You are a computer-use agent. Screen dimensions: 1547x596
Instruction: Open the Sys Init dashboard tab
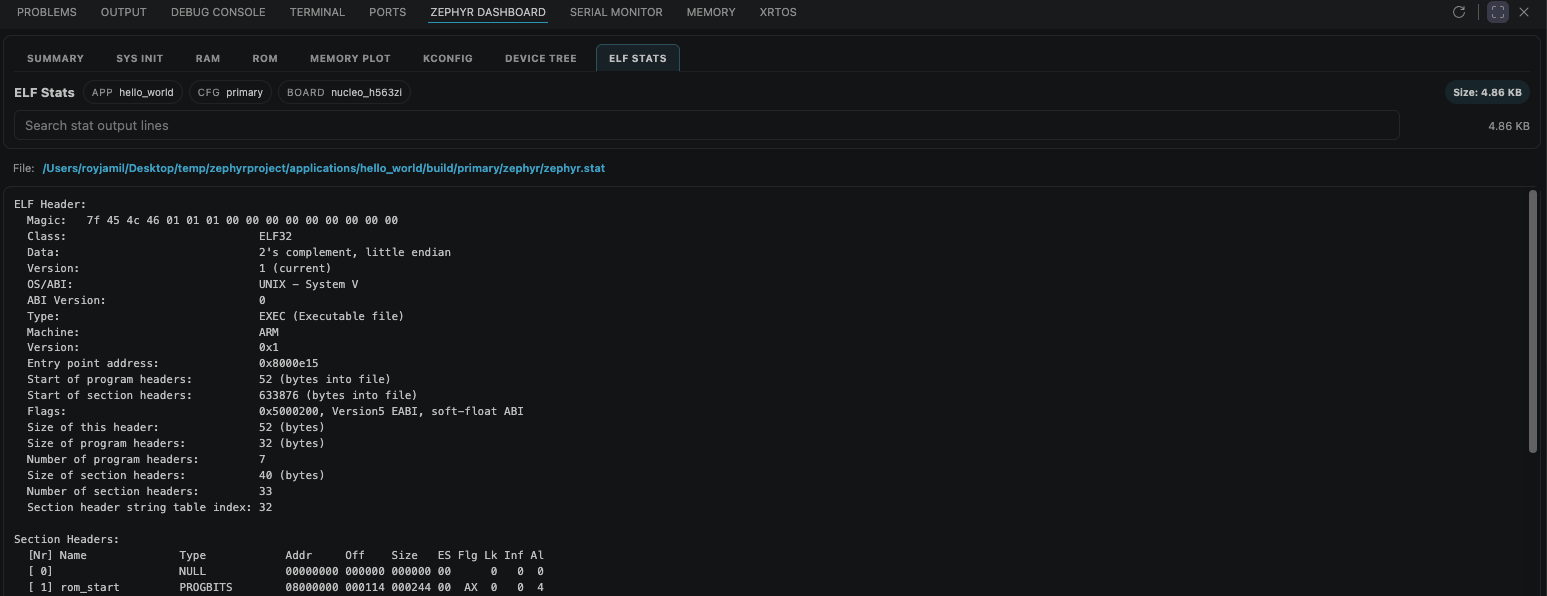pyautogui.click(x=139, y=58)
